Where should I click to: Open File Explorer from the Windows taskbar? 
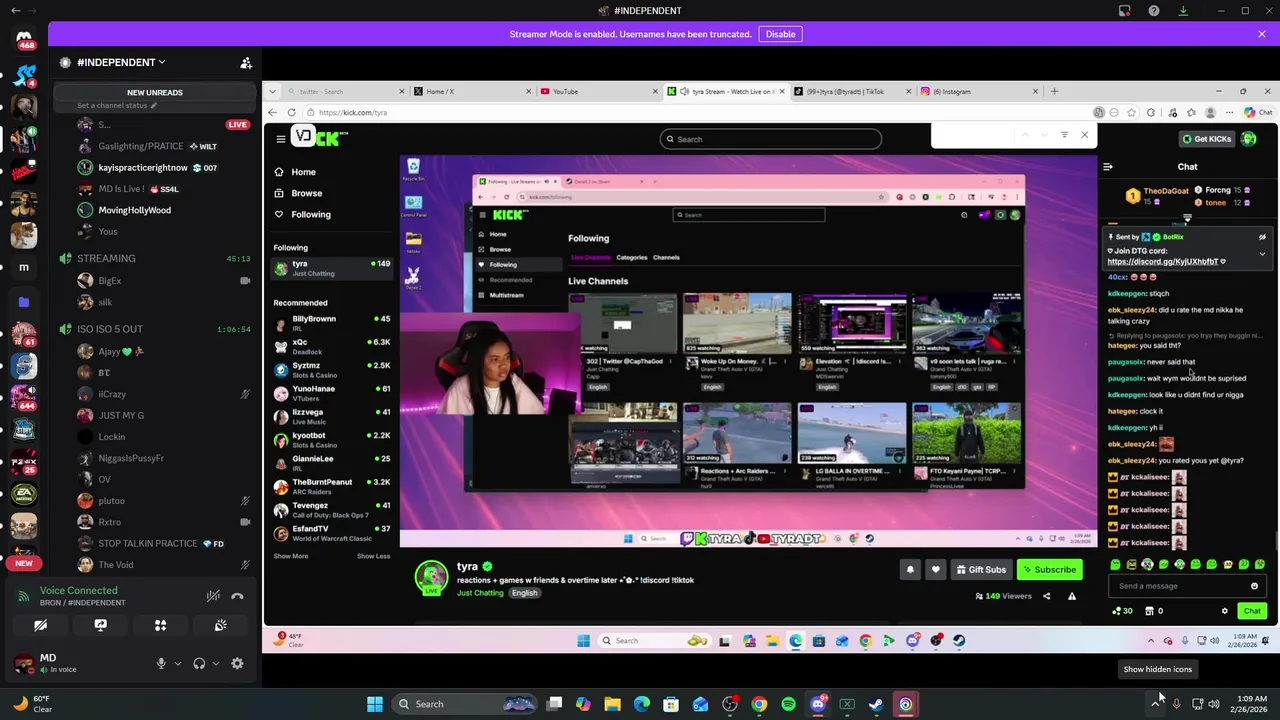pyautogui.click(x=612, y=704)
